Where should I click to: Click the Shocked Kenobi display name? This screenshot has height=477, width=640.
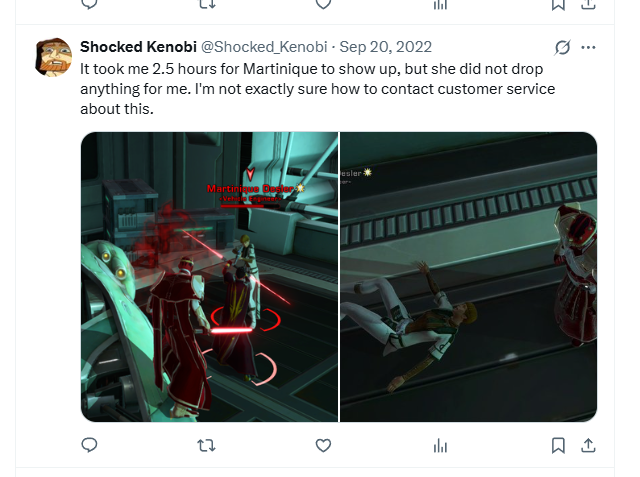click(138, 47)
